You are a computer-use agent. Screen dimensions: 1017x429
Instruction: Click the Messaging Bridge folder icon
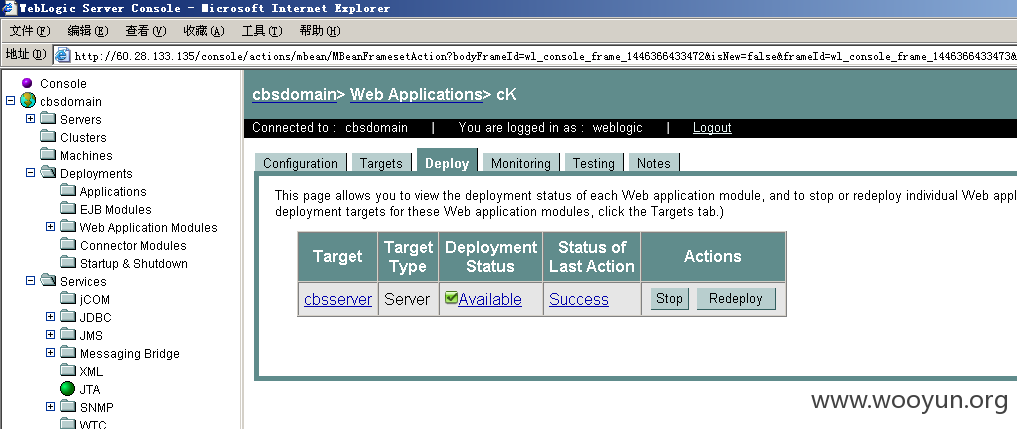coord(68,352)
